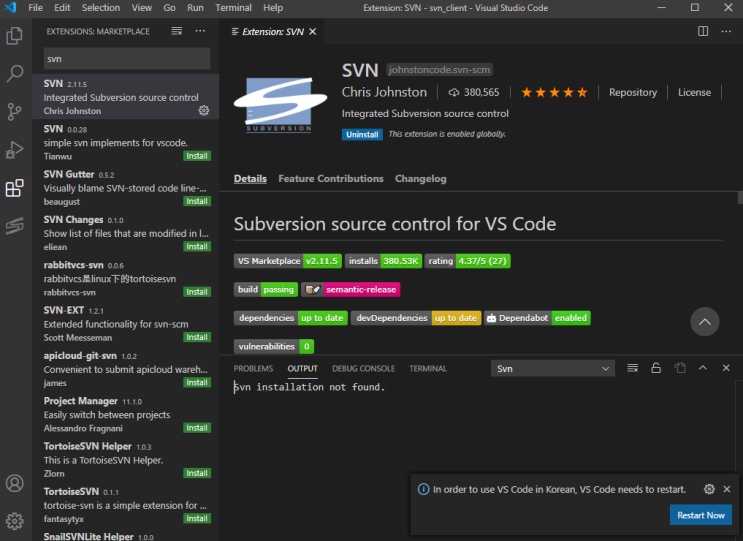Viewport: 743px width, 541px height.
Task: Install Project Manager extension
Action: [197, 428]
